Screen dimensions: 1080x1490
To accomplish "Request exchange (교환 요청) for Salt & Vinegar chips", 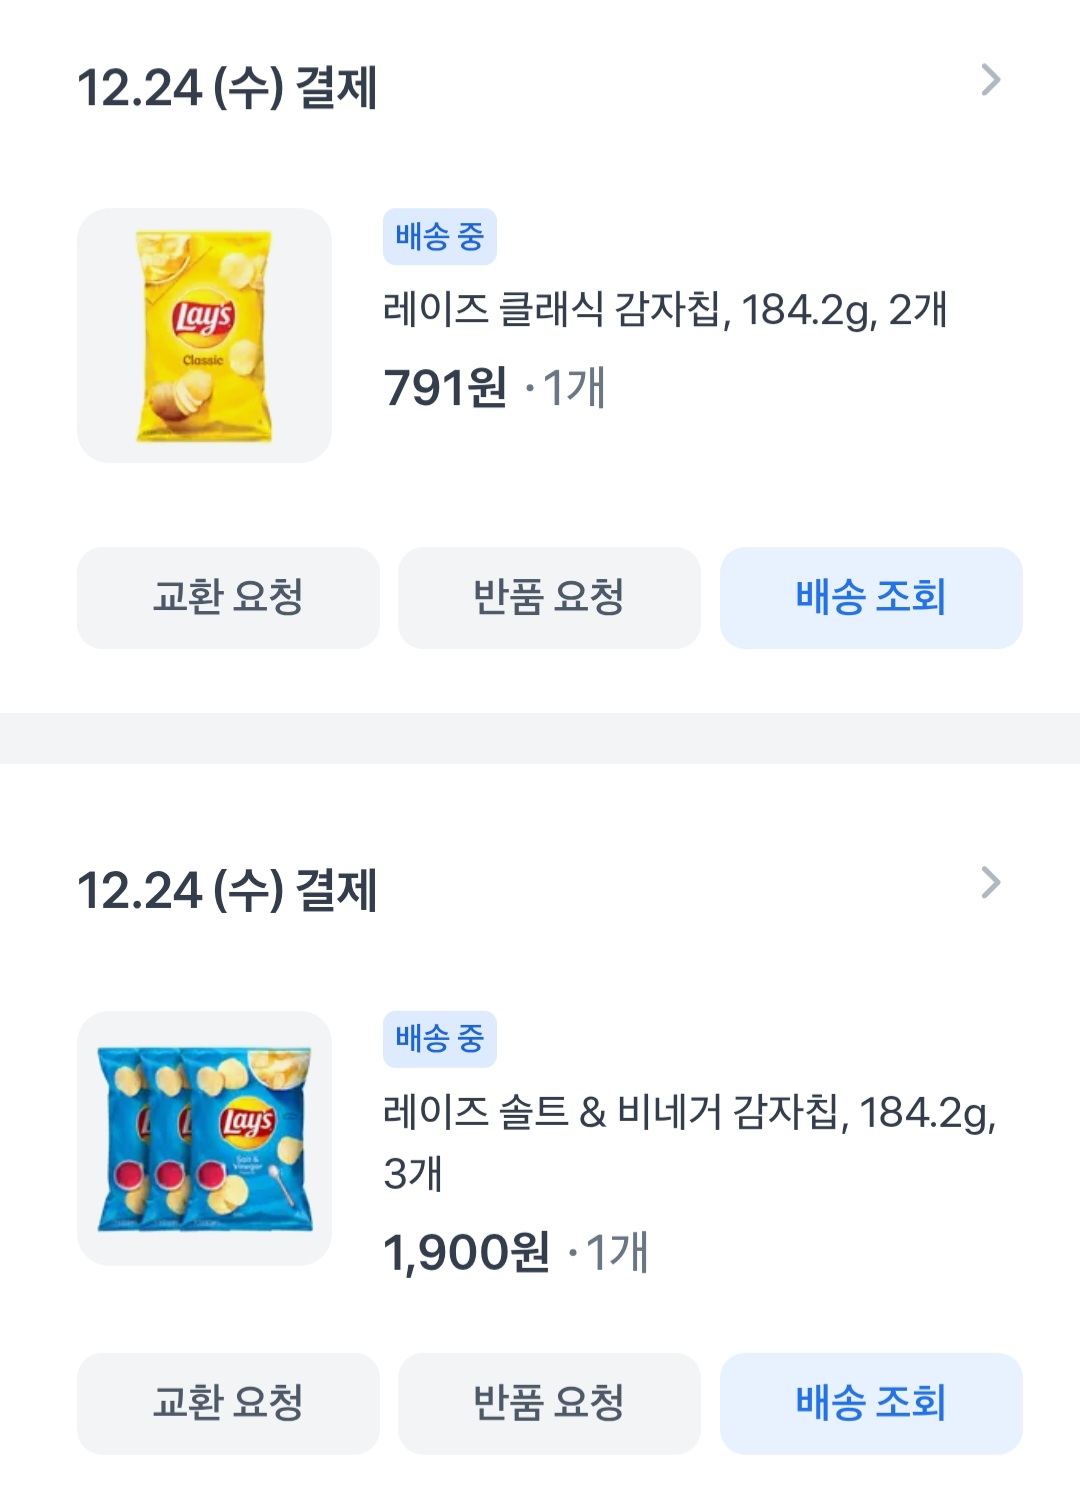I will (228, 1403).
